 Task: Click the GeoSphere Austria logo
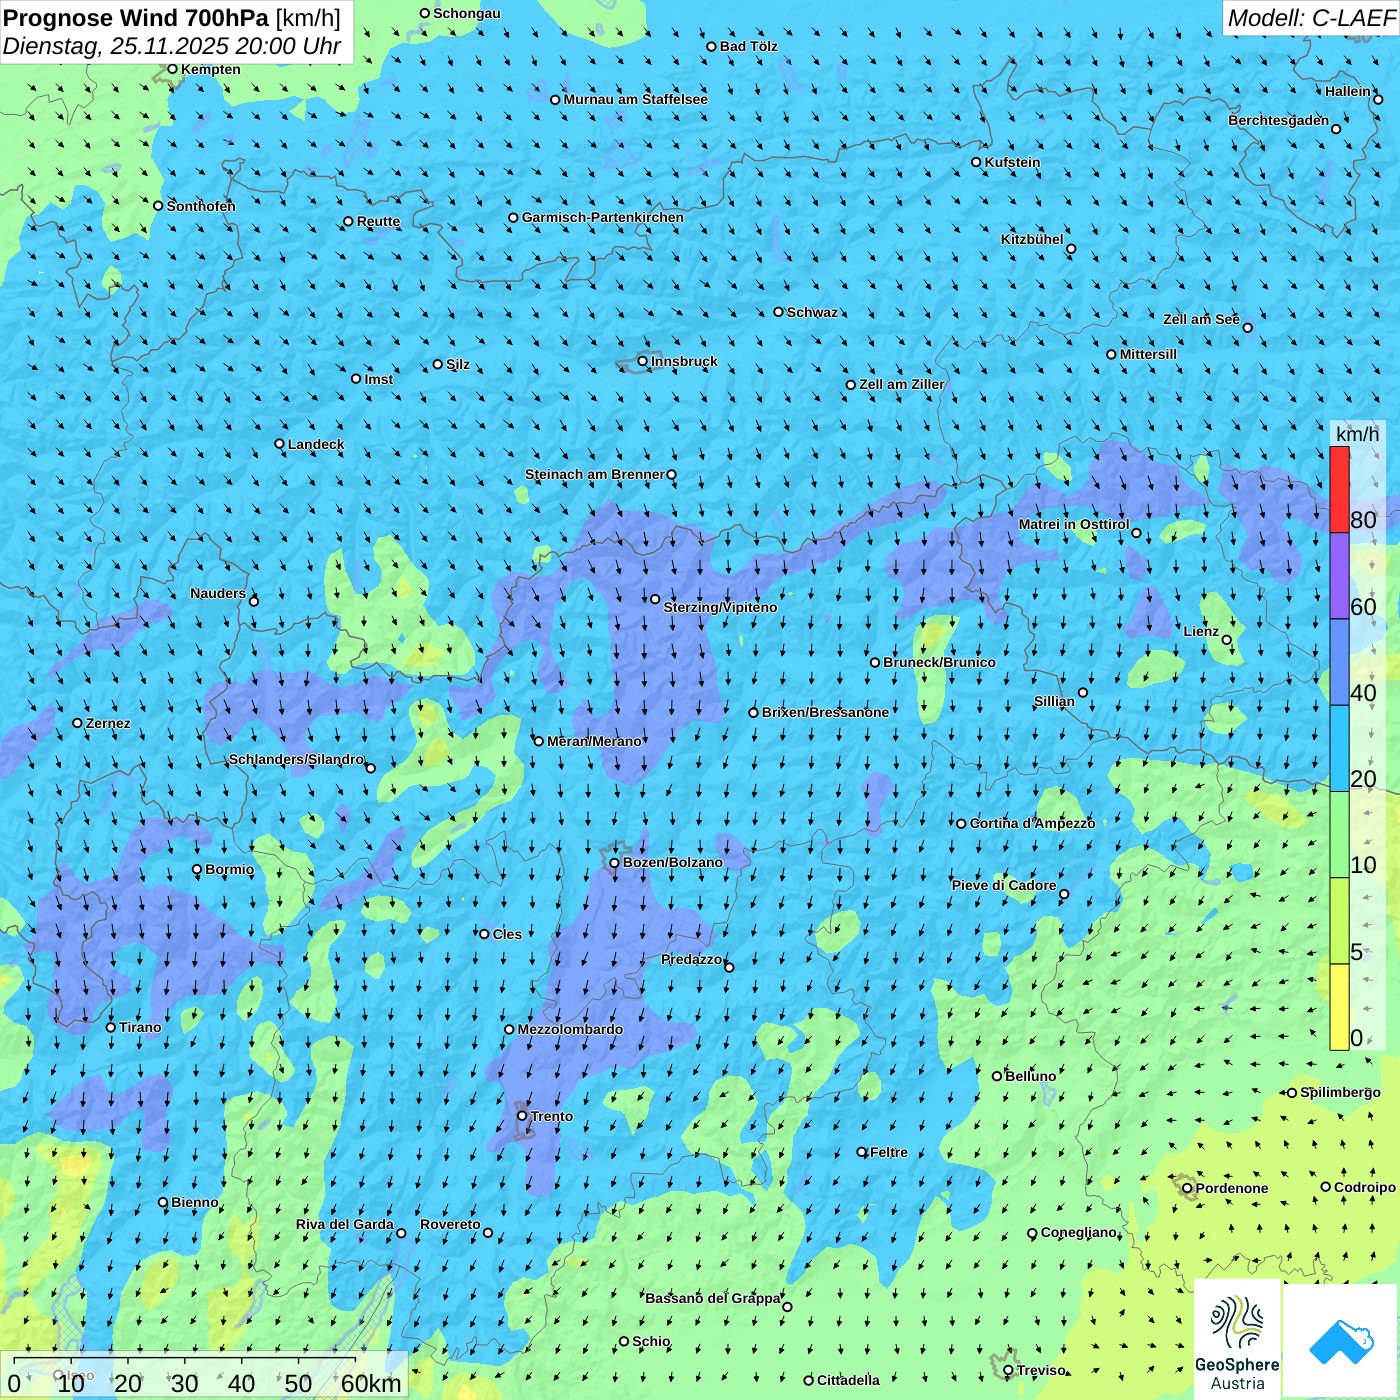point(1237,1340)
